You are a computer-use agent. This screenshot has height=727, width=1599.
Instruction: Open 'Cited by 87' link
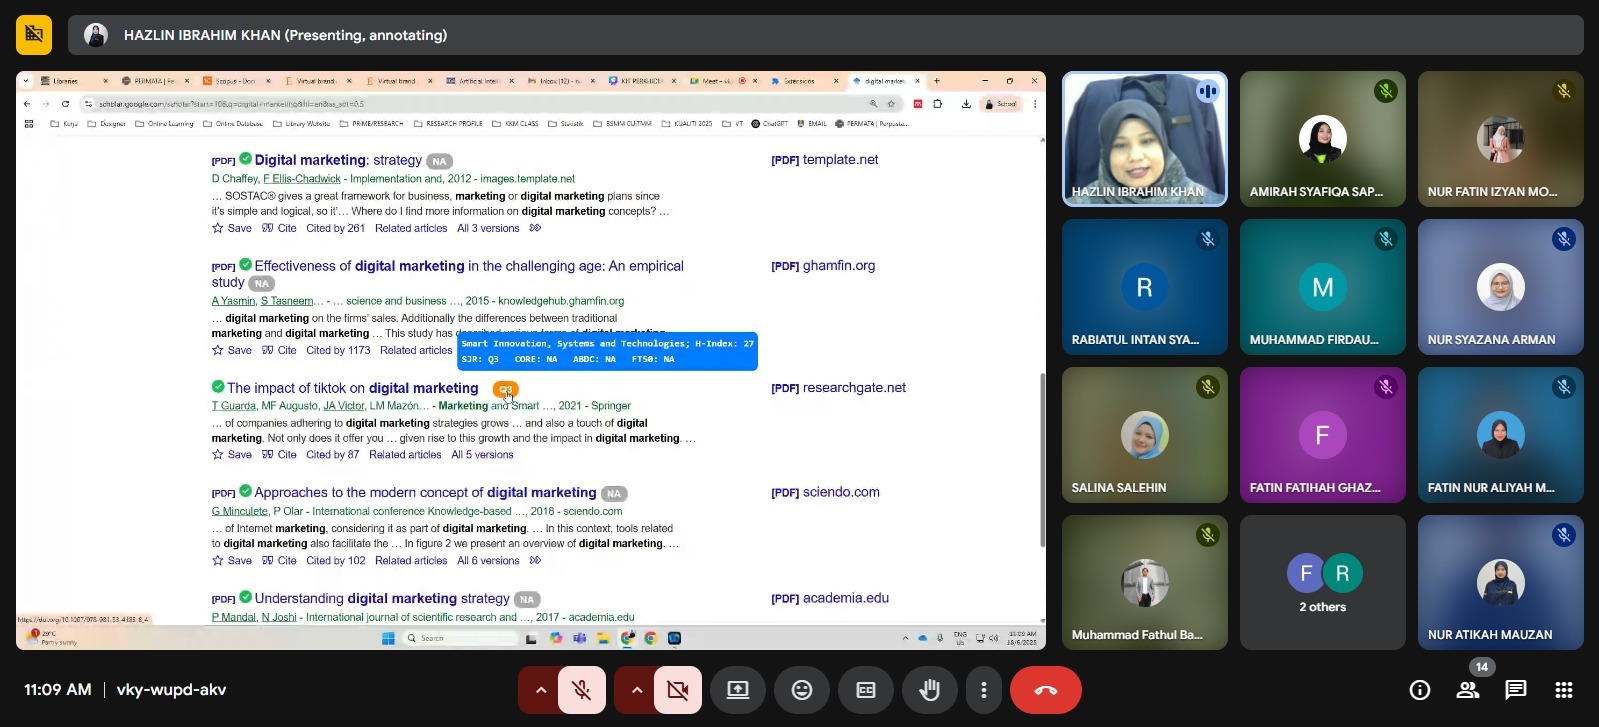pyautogui.click(x=332, y=454)
